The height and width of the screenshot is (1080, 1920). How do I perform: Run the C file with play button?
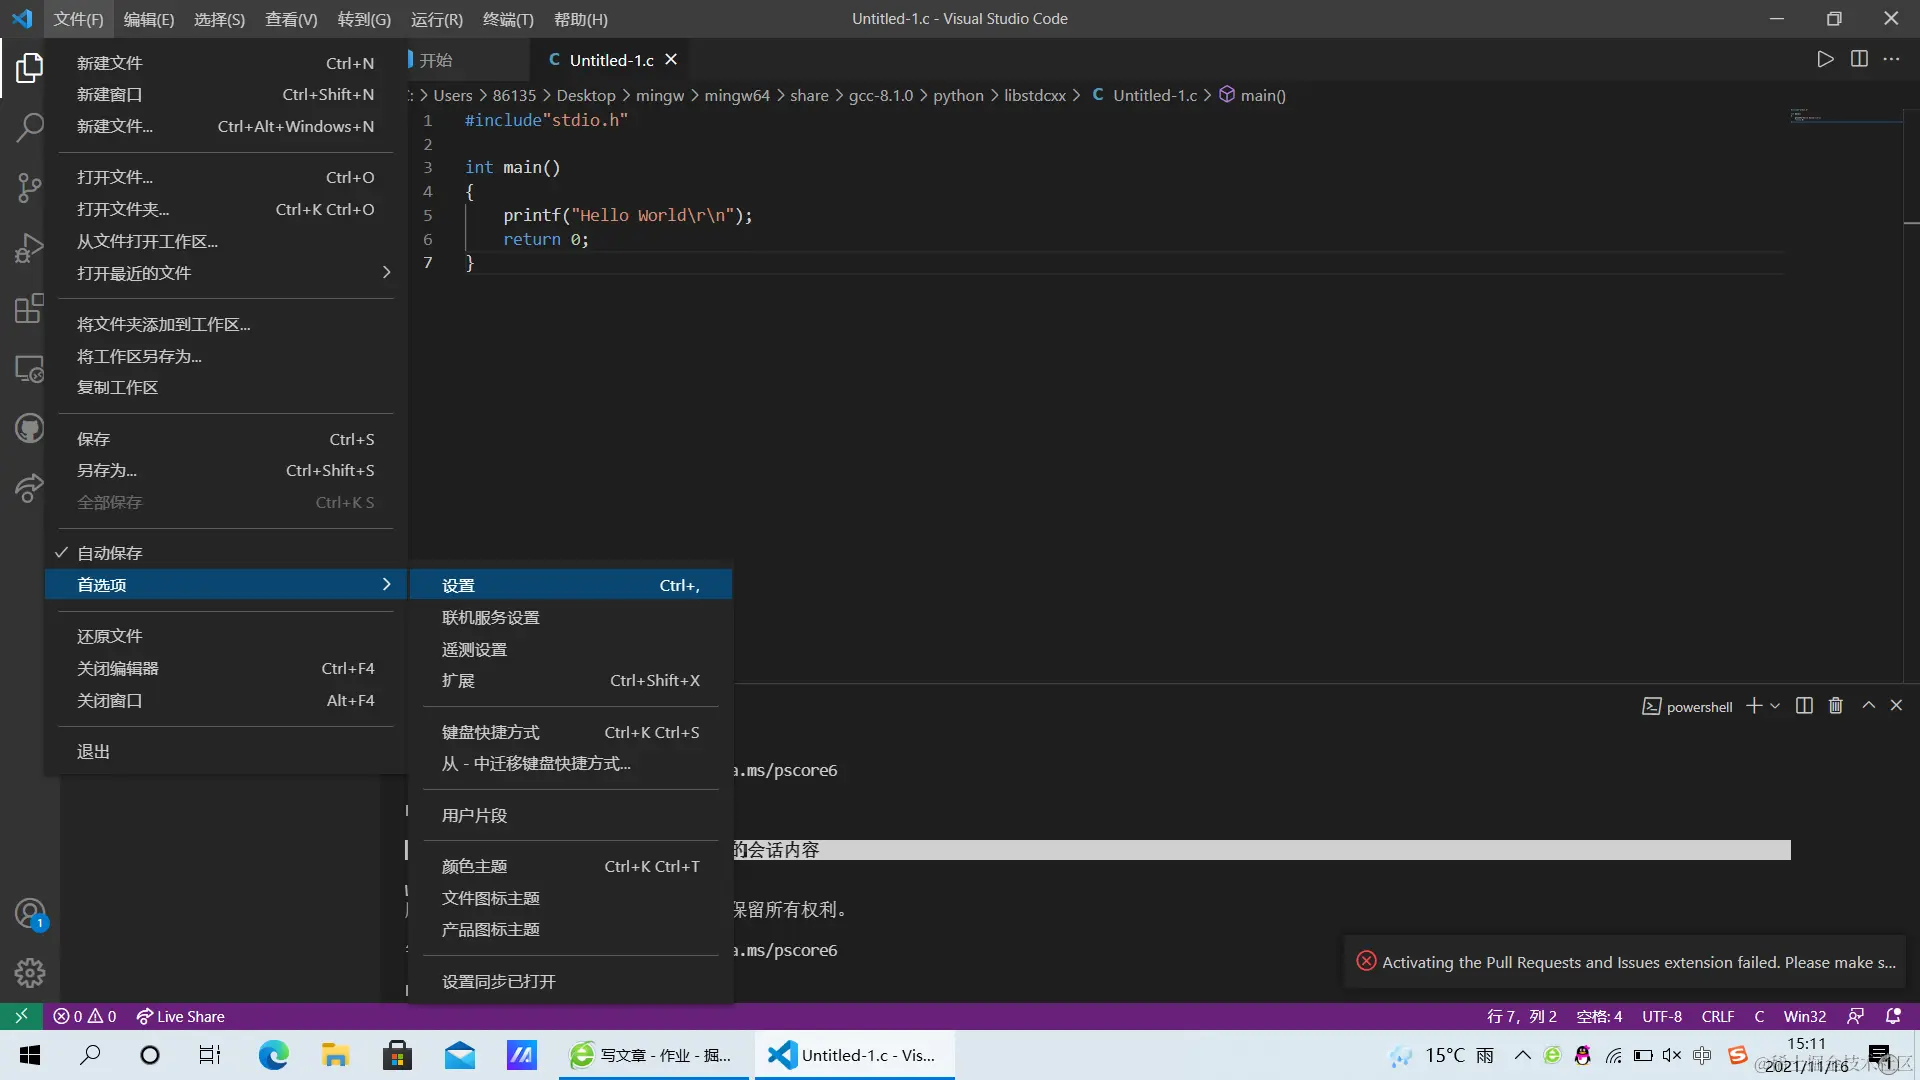1825,59
